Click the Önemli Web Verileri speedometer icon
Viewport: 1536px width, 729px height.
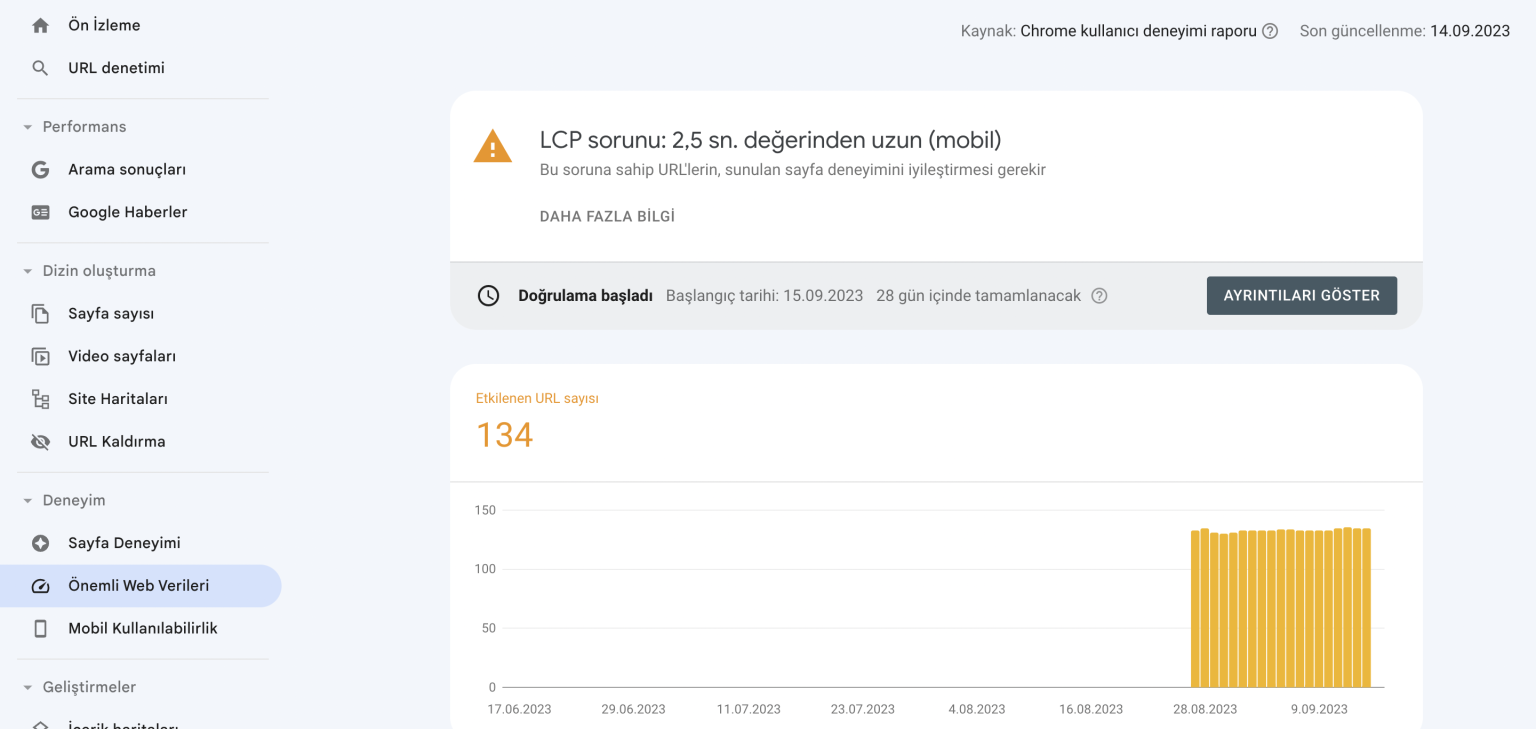pos(40,585)
